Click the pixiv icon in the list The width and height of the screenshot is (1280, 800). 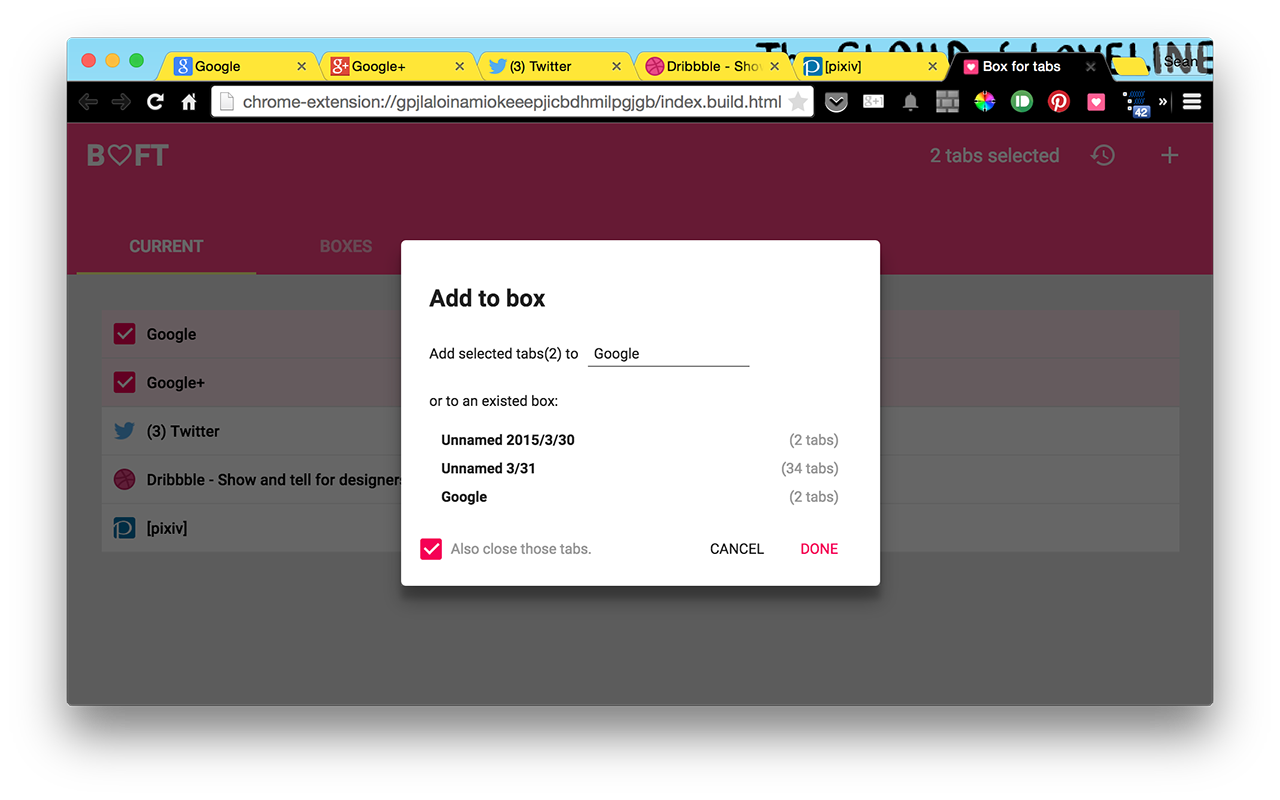point(124,528)
